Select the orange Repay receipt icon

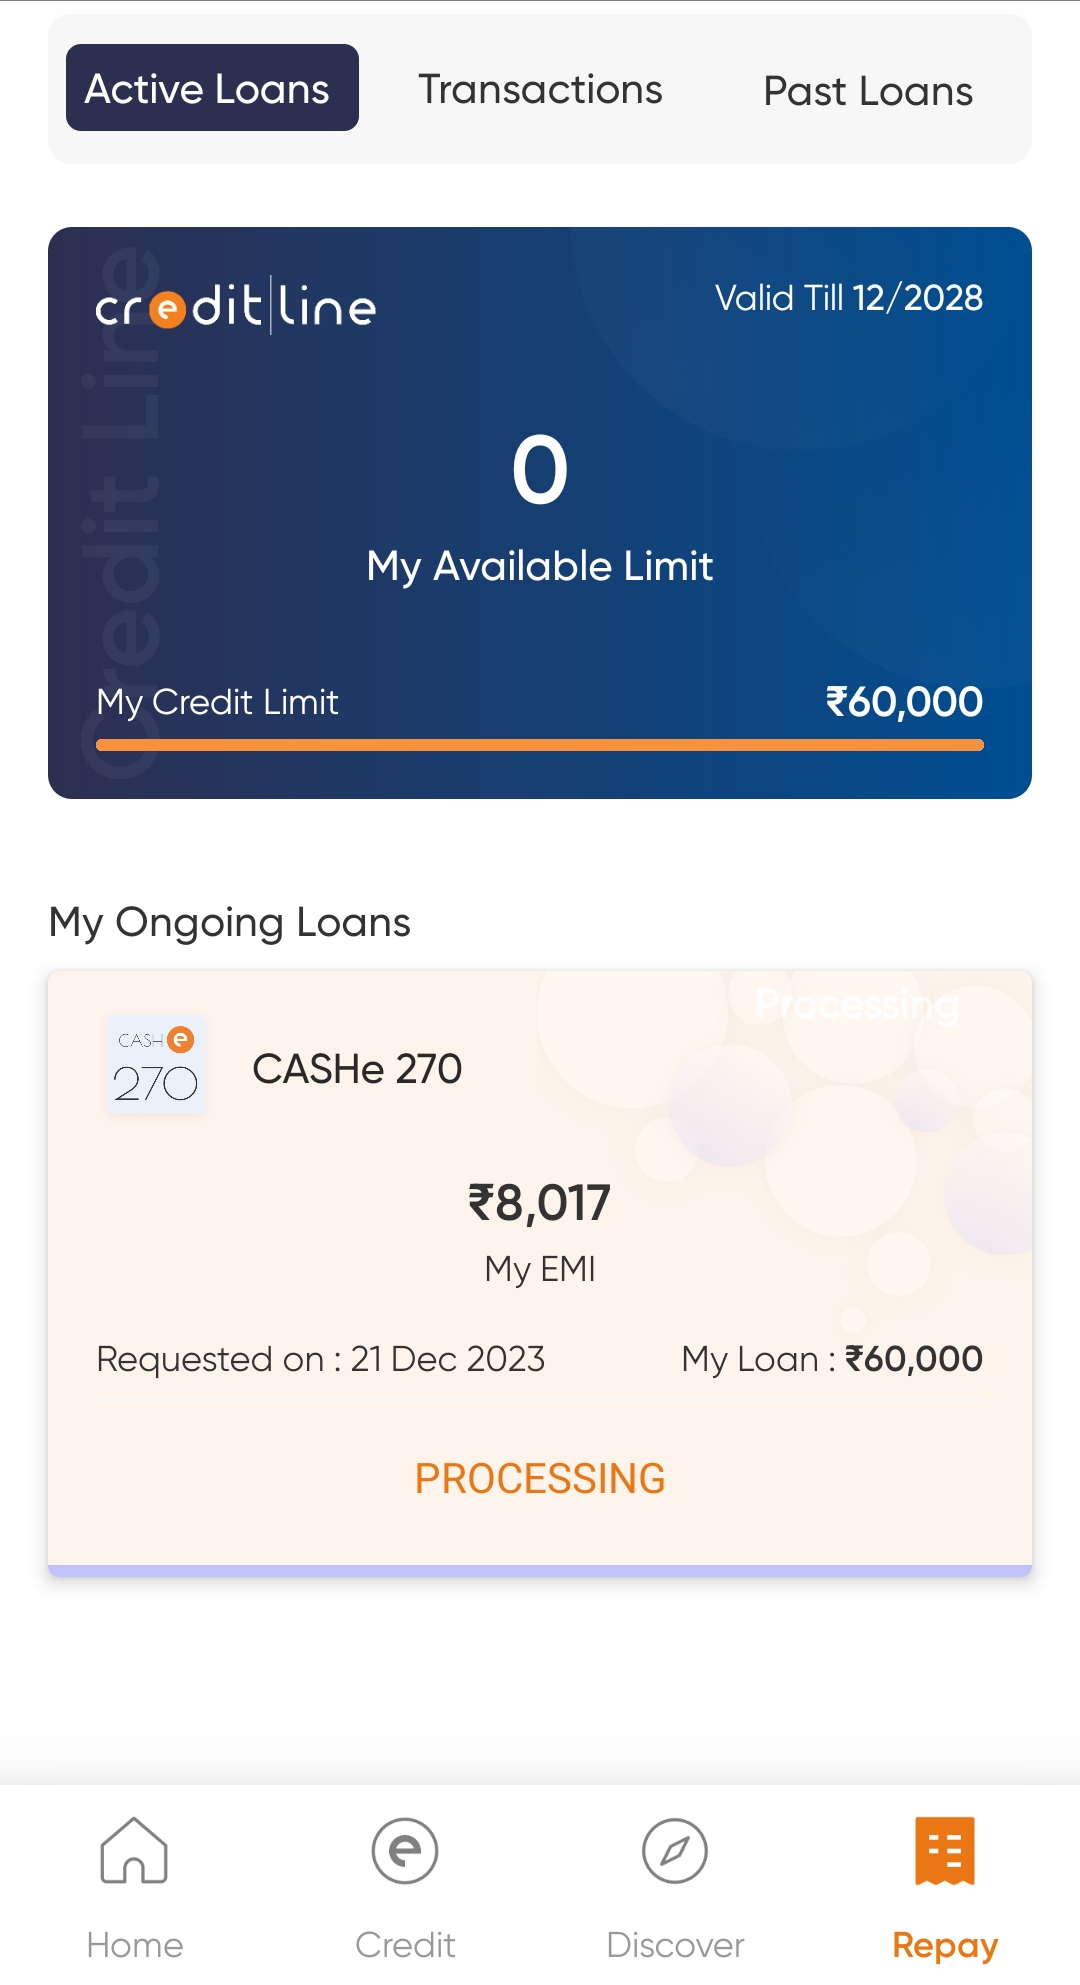tap(945, 1850)
